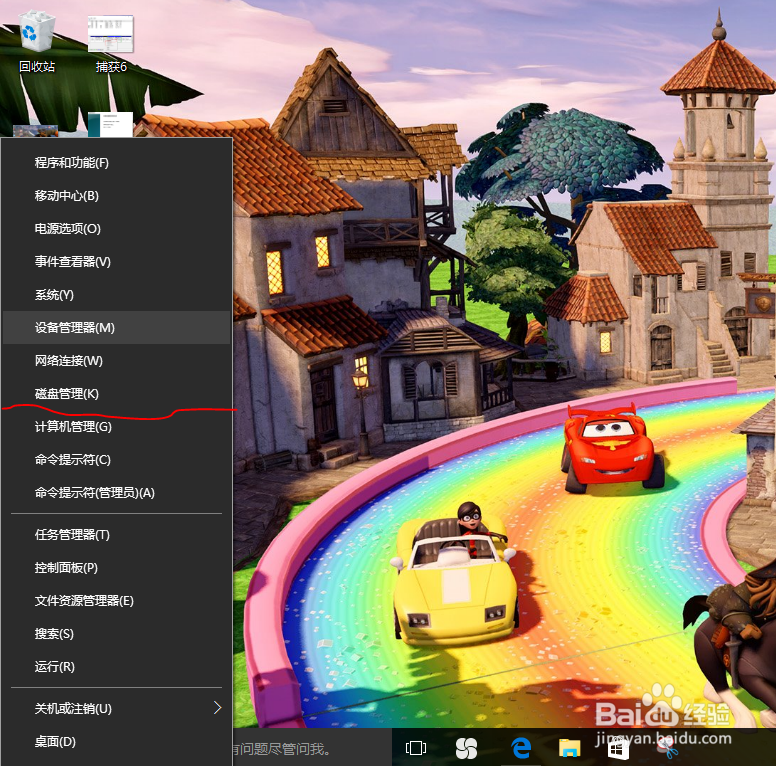Launch 计算机管理(G)
776x766 pixels.
tap(117, 427)
